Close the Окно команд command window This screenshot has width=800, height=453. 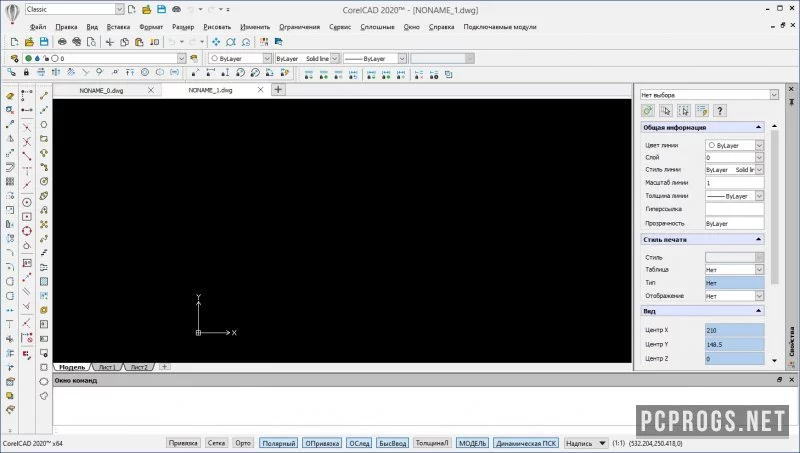point(791,380)
